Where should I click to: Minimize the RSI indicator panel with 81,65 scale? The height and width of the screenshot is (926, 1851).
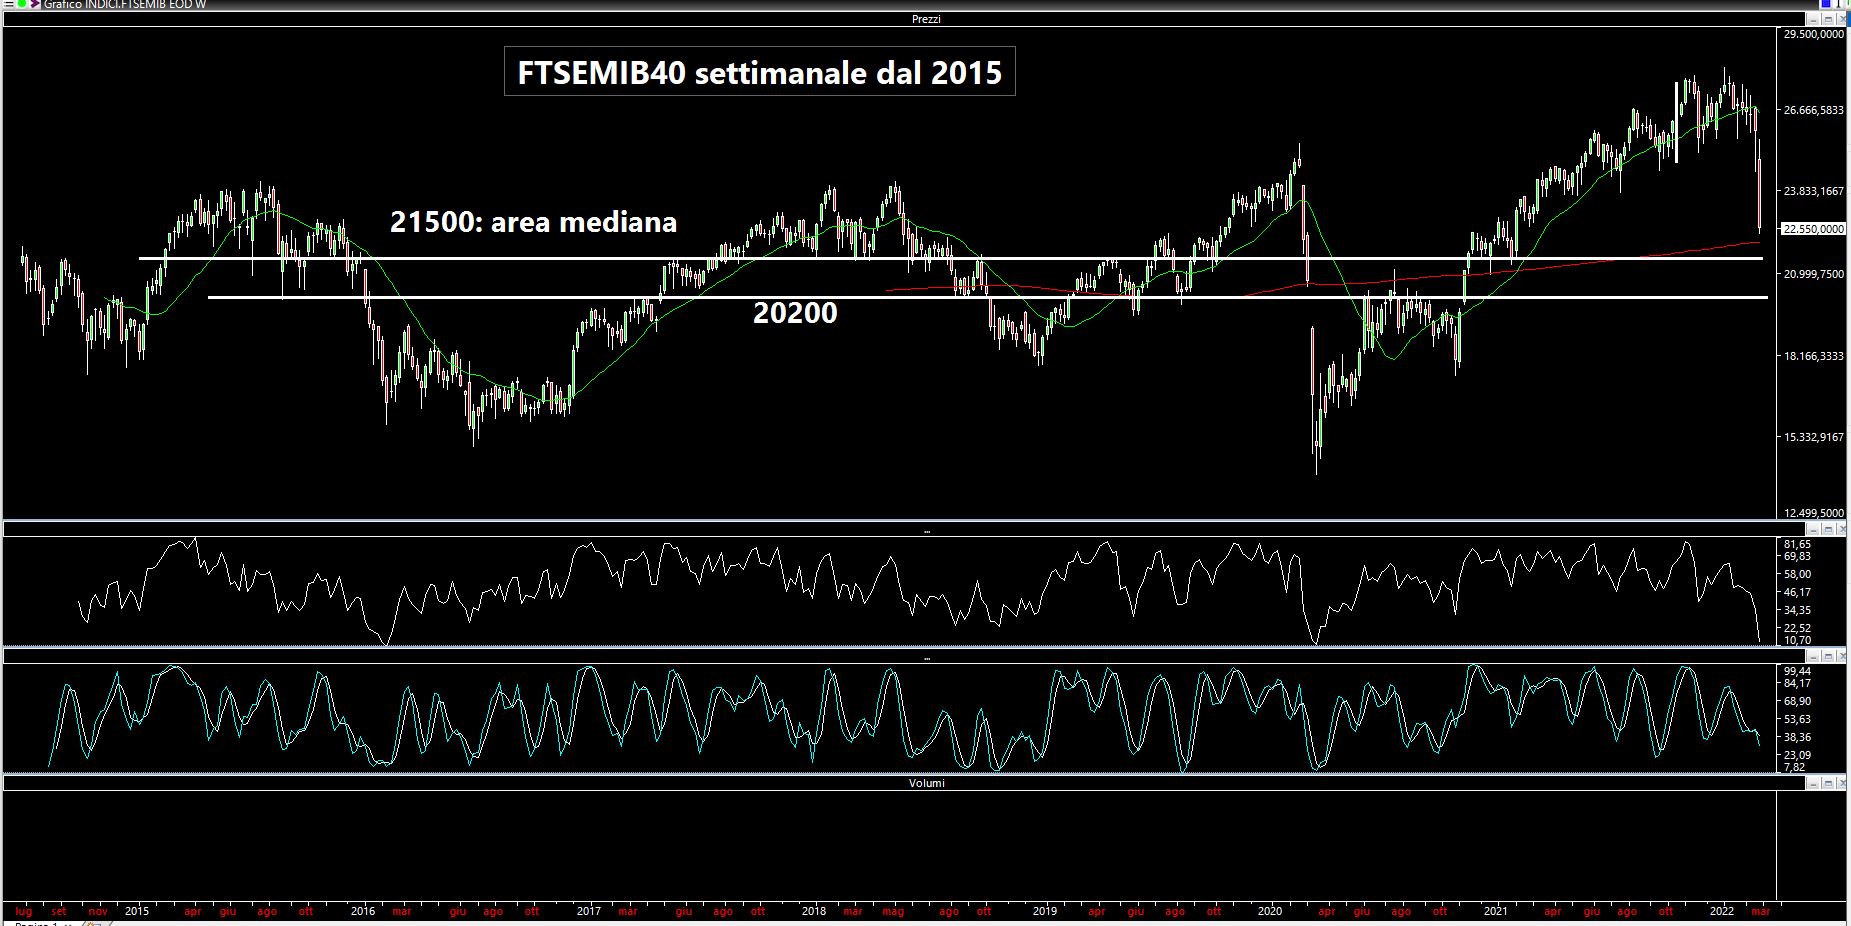point(1813,528)
